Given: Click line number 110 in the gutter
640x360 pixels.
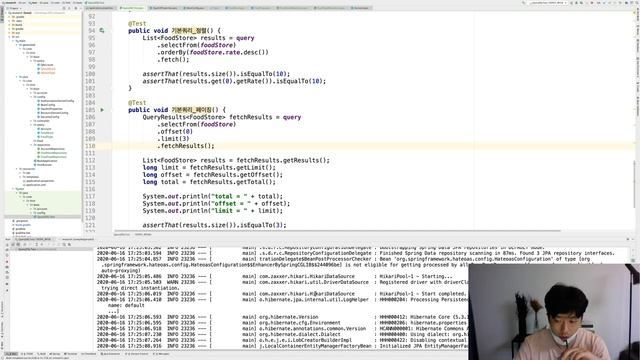Looking at the screenshot, I should pyautogui.click(x=90, y=146).
